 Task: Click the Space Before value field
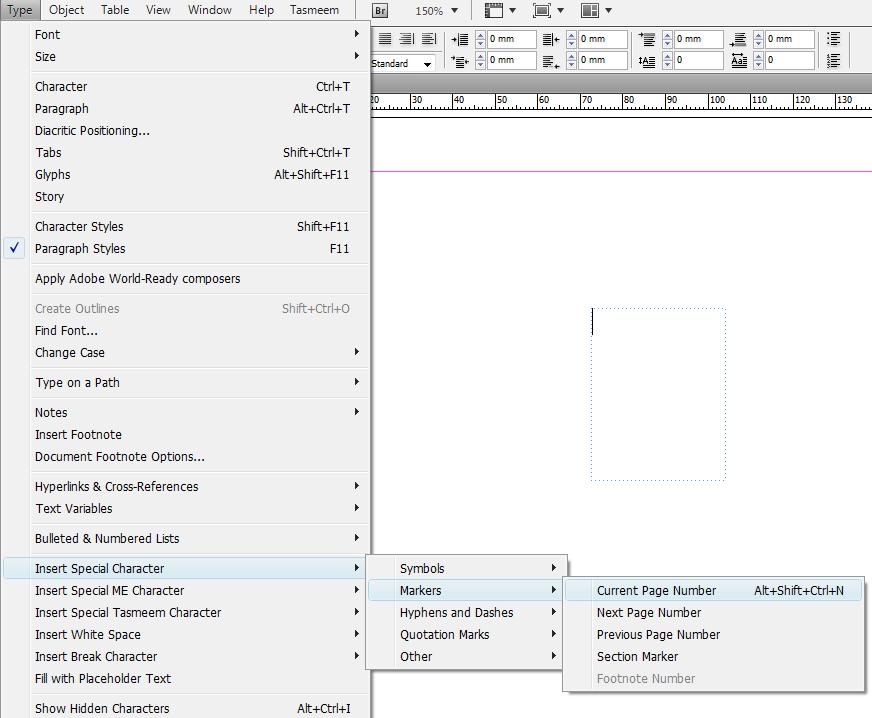point(698,39)
